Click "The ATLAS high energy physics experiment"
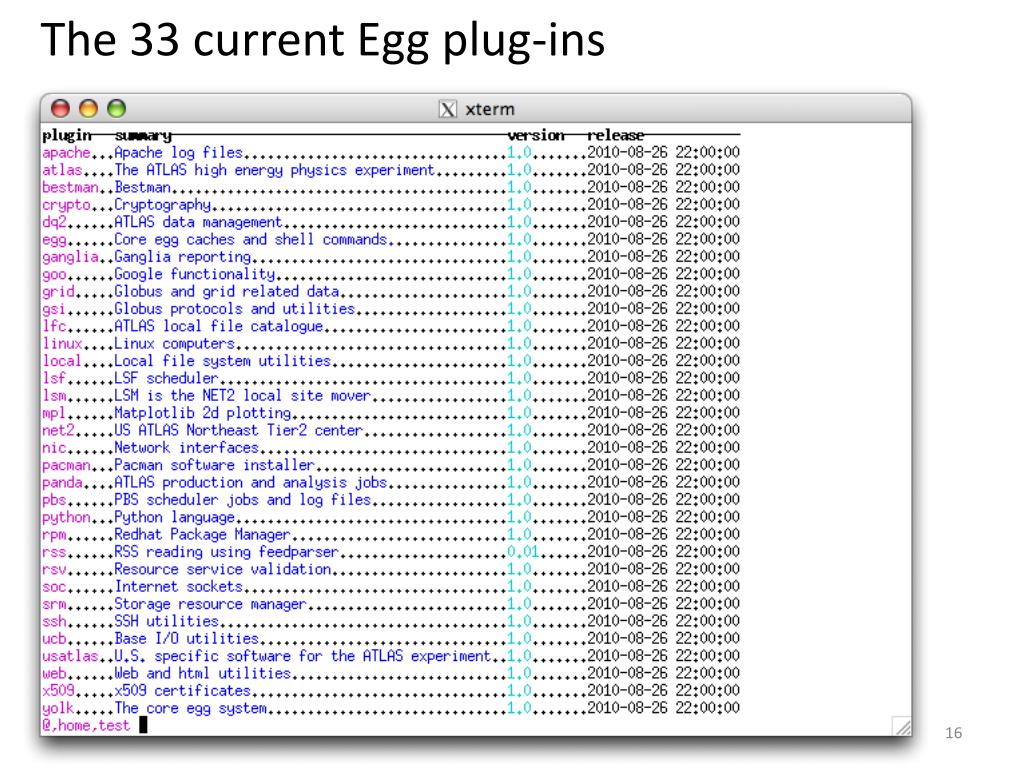 point(274,170)
